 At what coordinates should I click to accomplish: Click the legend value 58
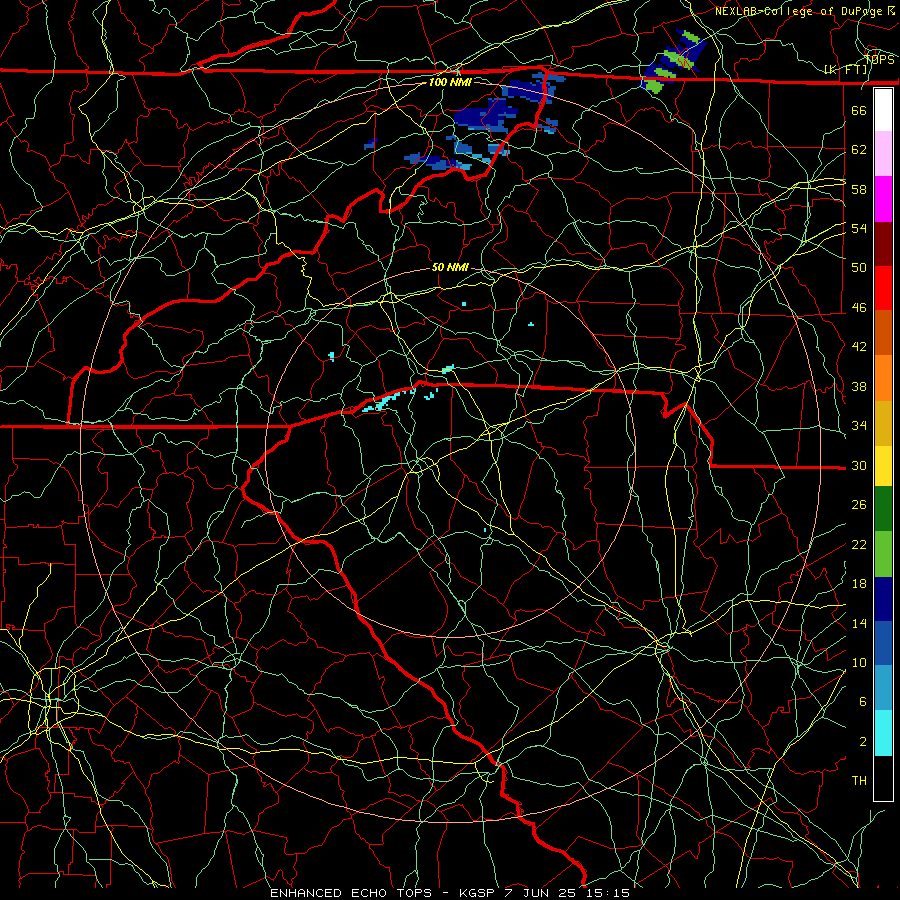point(859,189)
